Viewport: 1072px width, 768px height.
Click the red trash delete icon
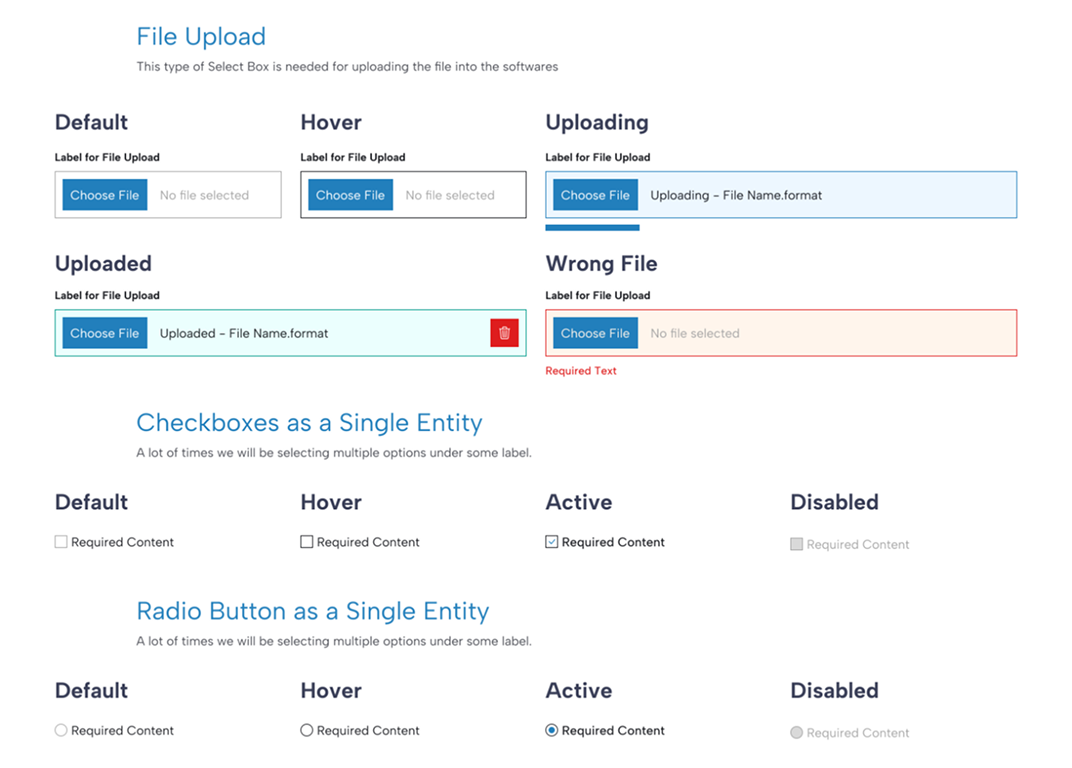pos(504,333)
